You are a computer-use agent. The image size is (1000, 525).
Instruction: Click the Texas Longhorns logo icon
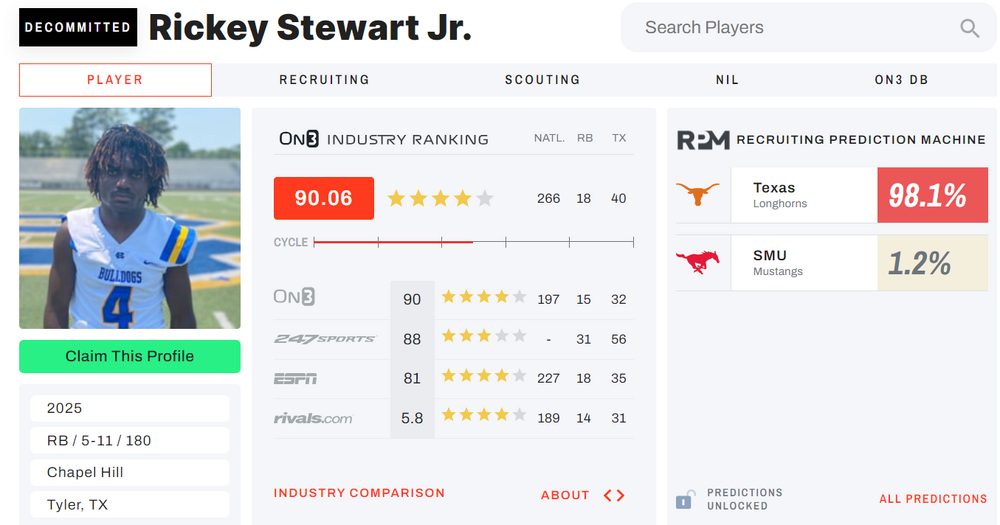[x=697, y=194]
